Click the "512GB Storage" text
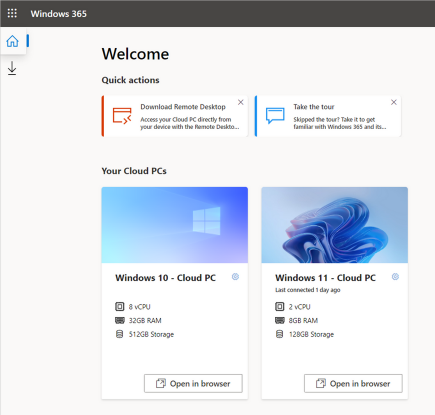This screenshot has width=435, height=415. [151, 334]
